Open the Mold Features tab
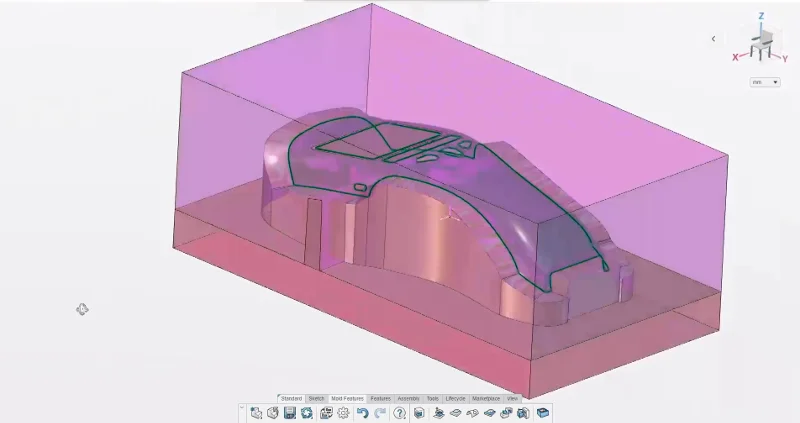Viewport: 800px width, 423px height. tap(347, 398)
